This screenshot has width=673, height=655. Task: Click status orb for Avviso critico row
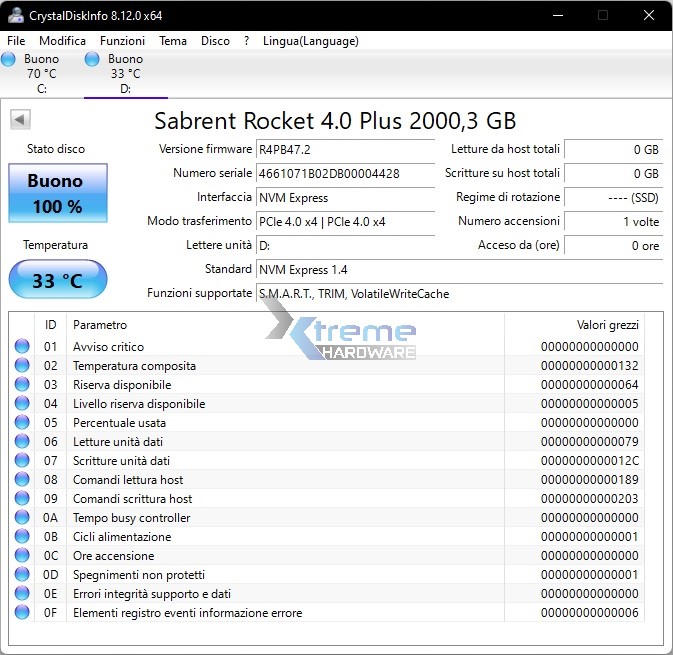(22, 347)
